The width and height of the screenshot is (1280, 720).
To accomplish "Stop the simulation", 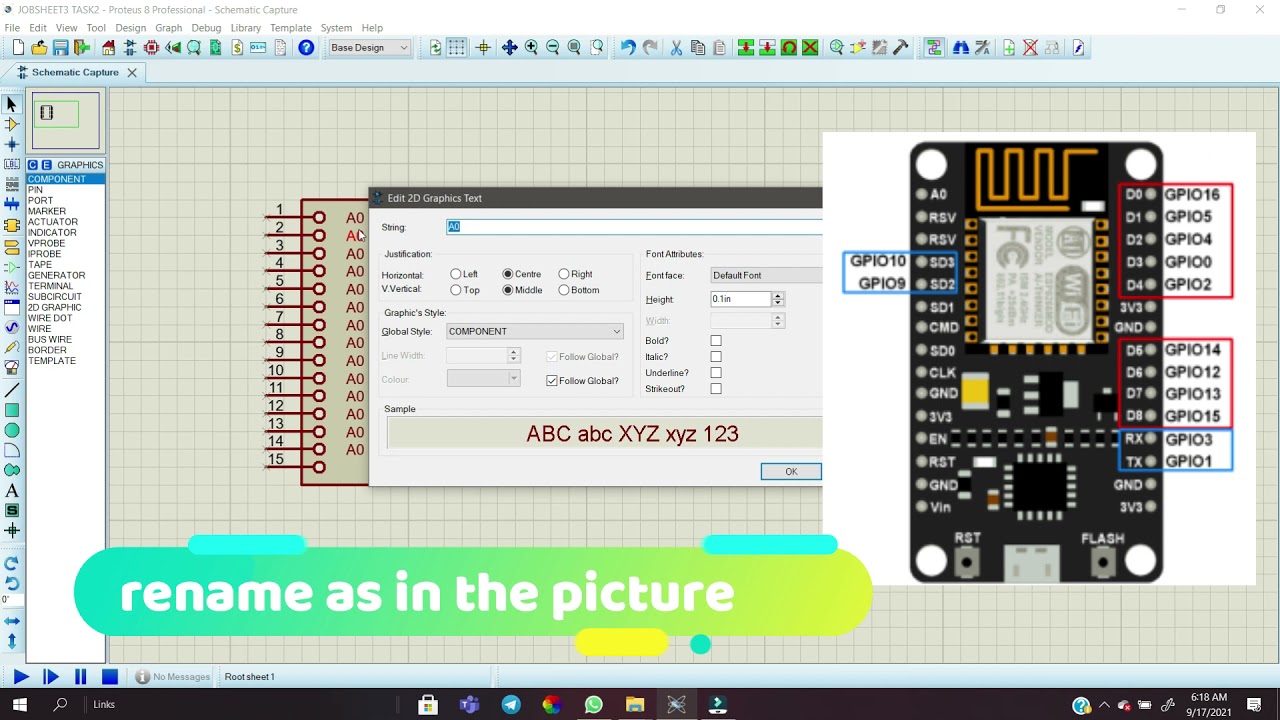I will pyautogui.click(x=110, y=677).
